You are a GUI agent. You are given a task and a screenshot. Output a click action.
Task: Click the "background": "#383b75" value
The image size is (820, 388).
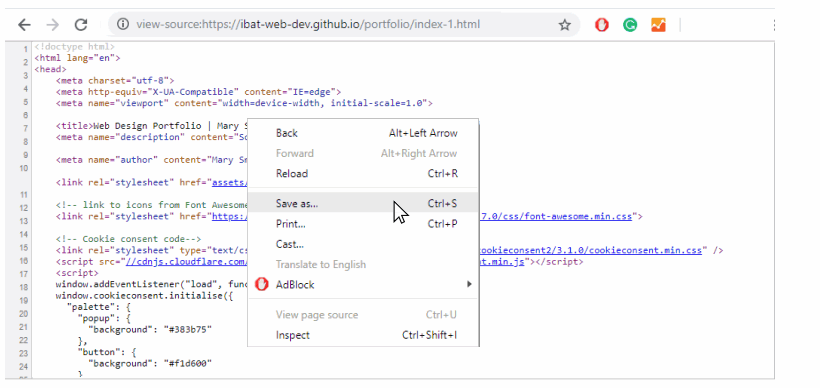pos(151,329)
